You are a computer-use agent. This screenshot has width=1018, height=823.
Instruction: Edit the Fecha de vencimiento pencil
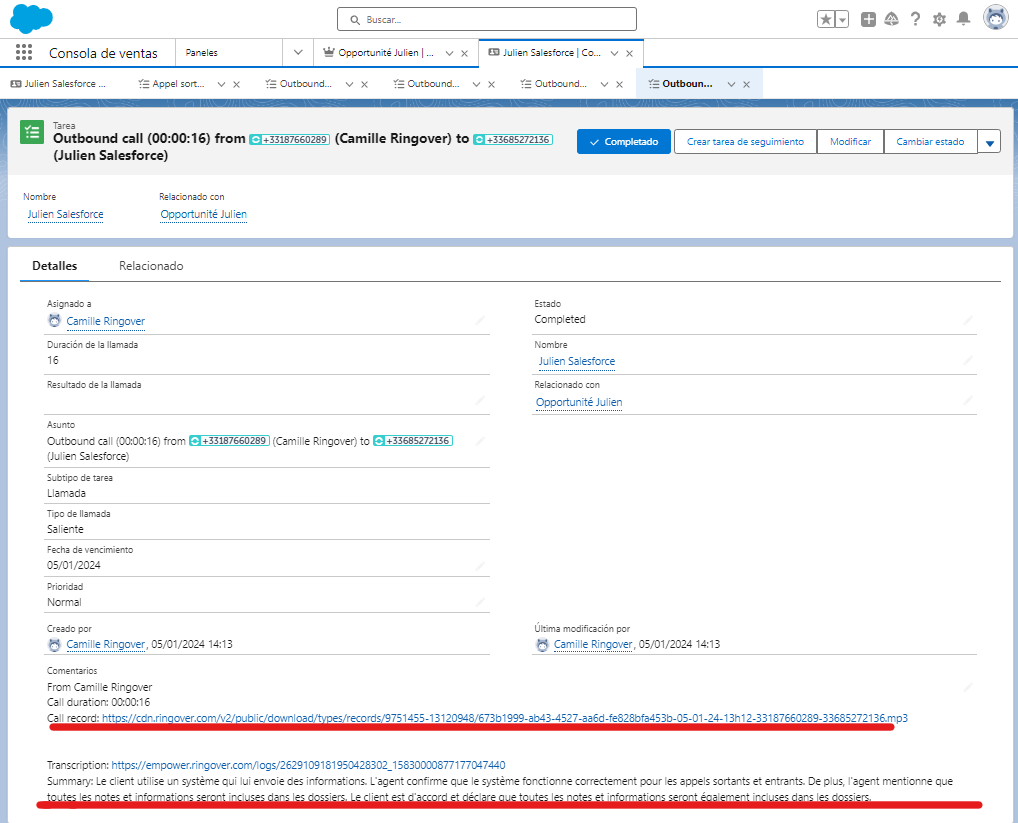tap(480, 566)
